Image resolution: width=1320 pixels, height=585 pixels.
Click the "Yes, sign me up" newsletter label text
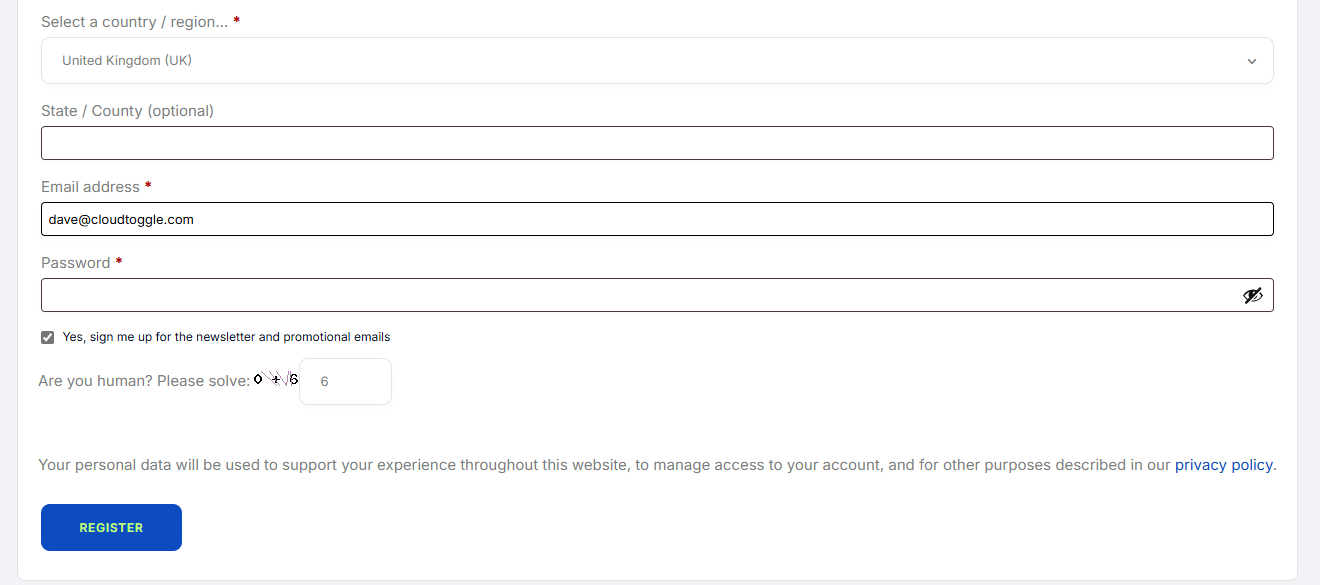226,337
